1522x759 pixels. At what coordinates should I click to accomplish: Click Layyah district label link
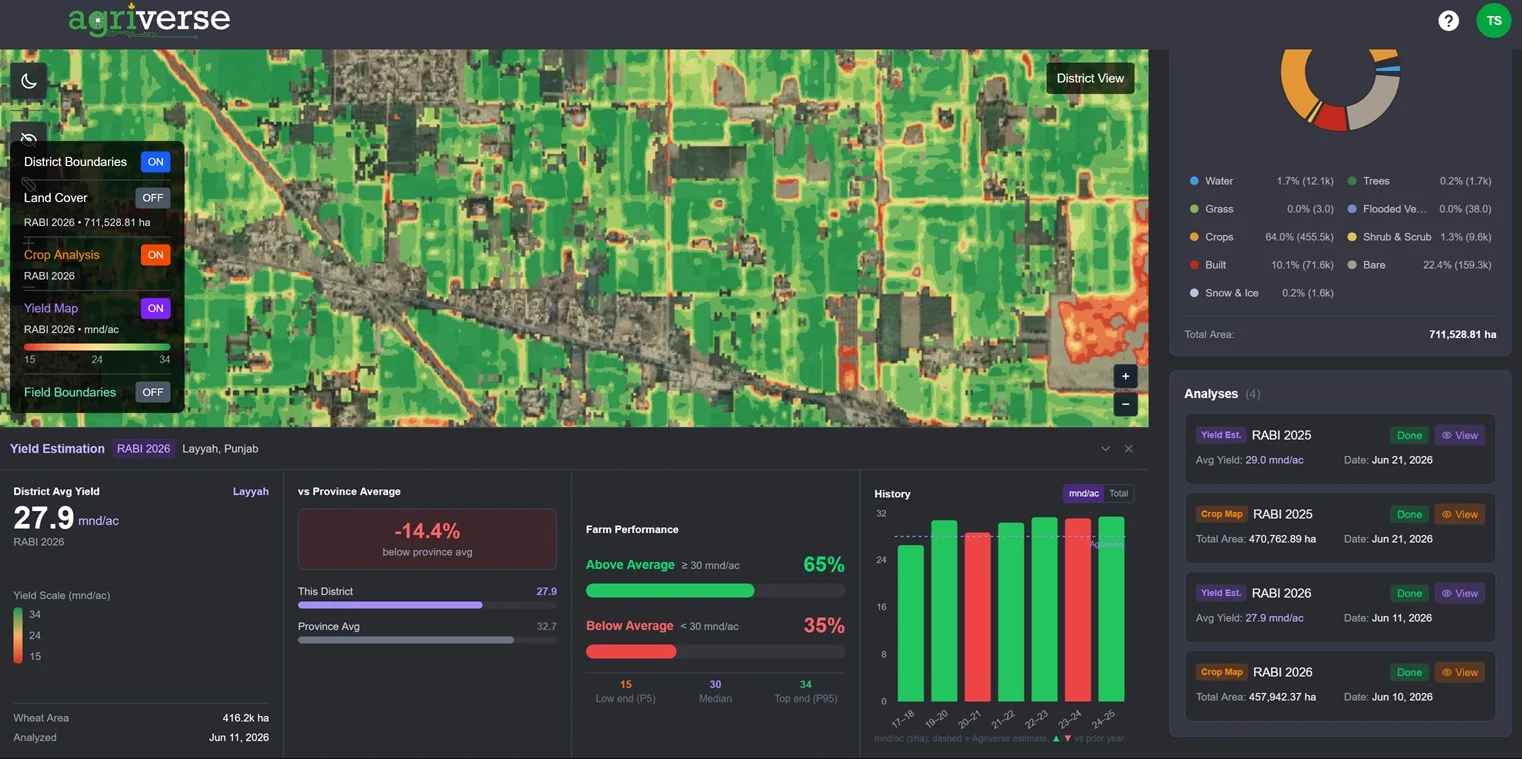[251, 491]
